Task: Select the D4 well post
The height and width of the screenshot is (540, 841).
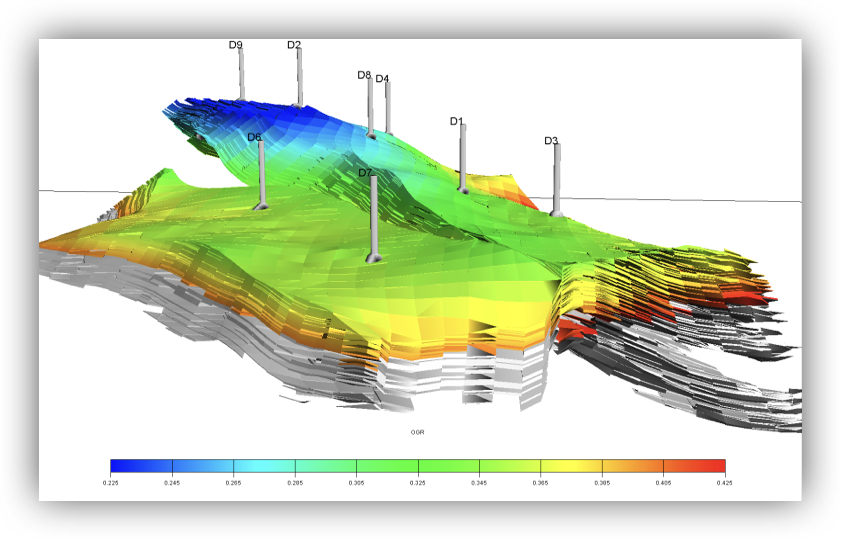Action: coord(388,108)
